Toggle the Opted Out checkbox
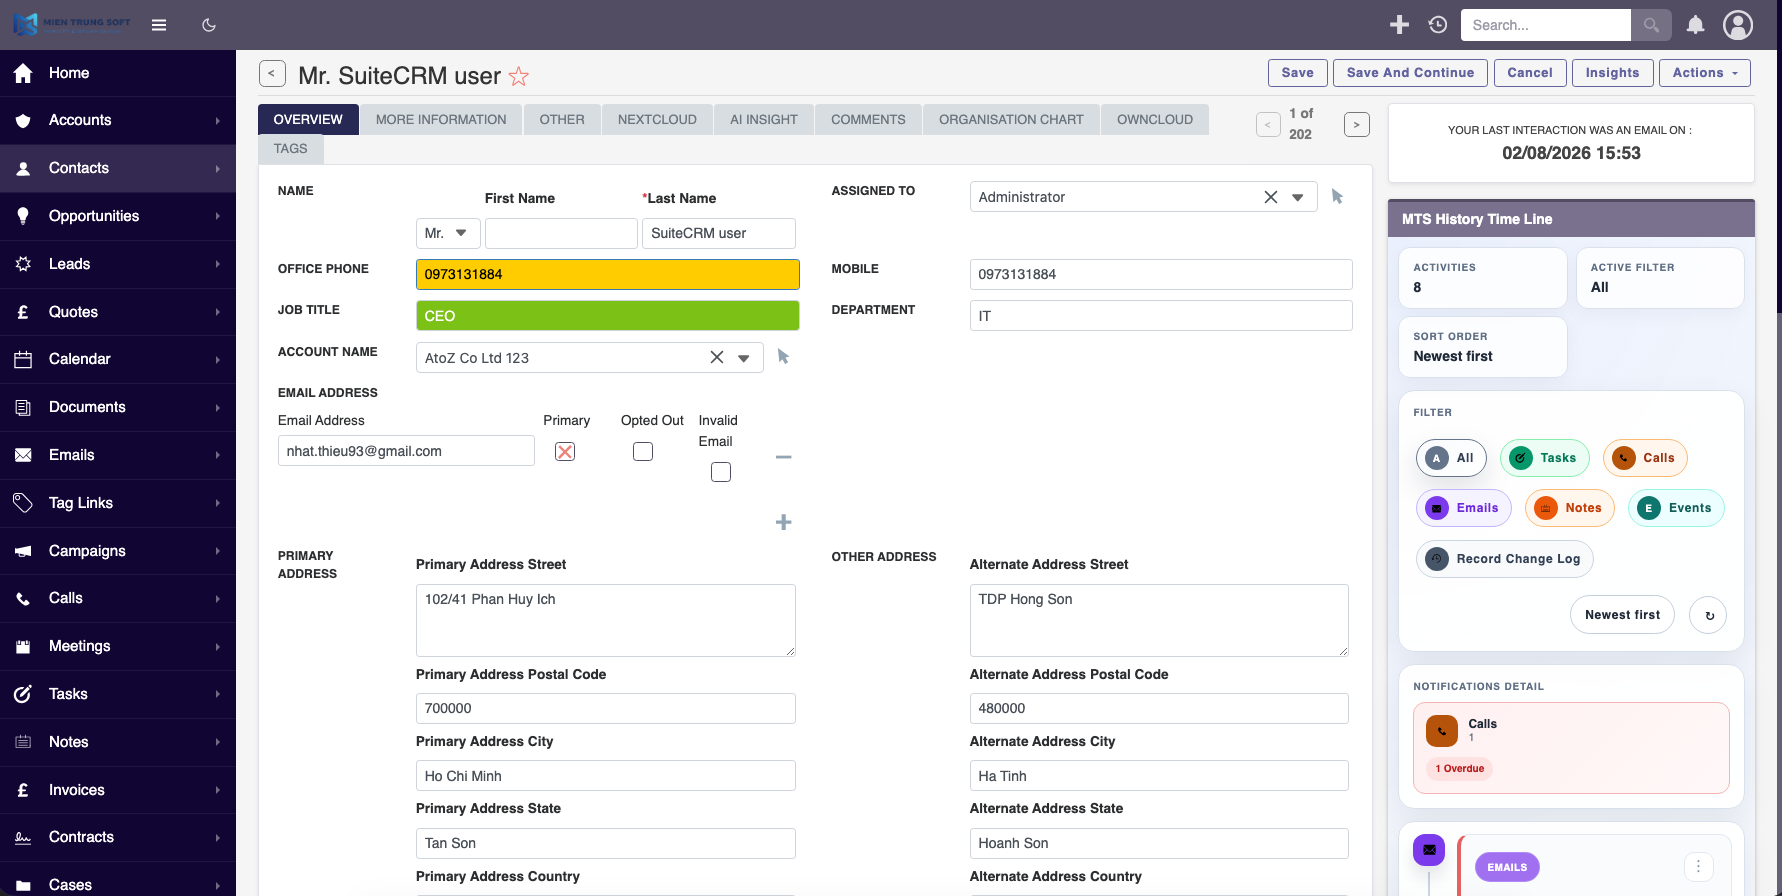 coord(643,451)
